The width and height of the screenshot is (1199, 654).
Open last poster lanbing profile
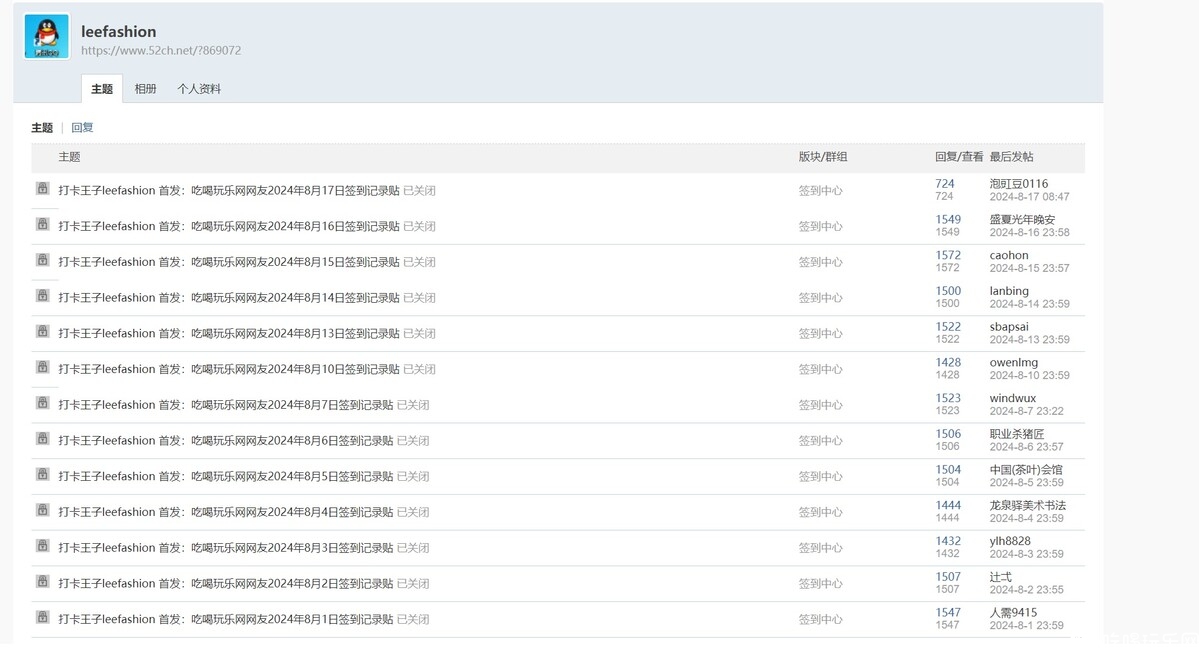click(x=1009, y=291)
